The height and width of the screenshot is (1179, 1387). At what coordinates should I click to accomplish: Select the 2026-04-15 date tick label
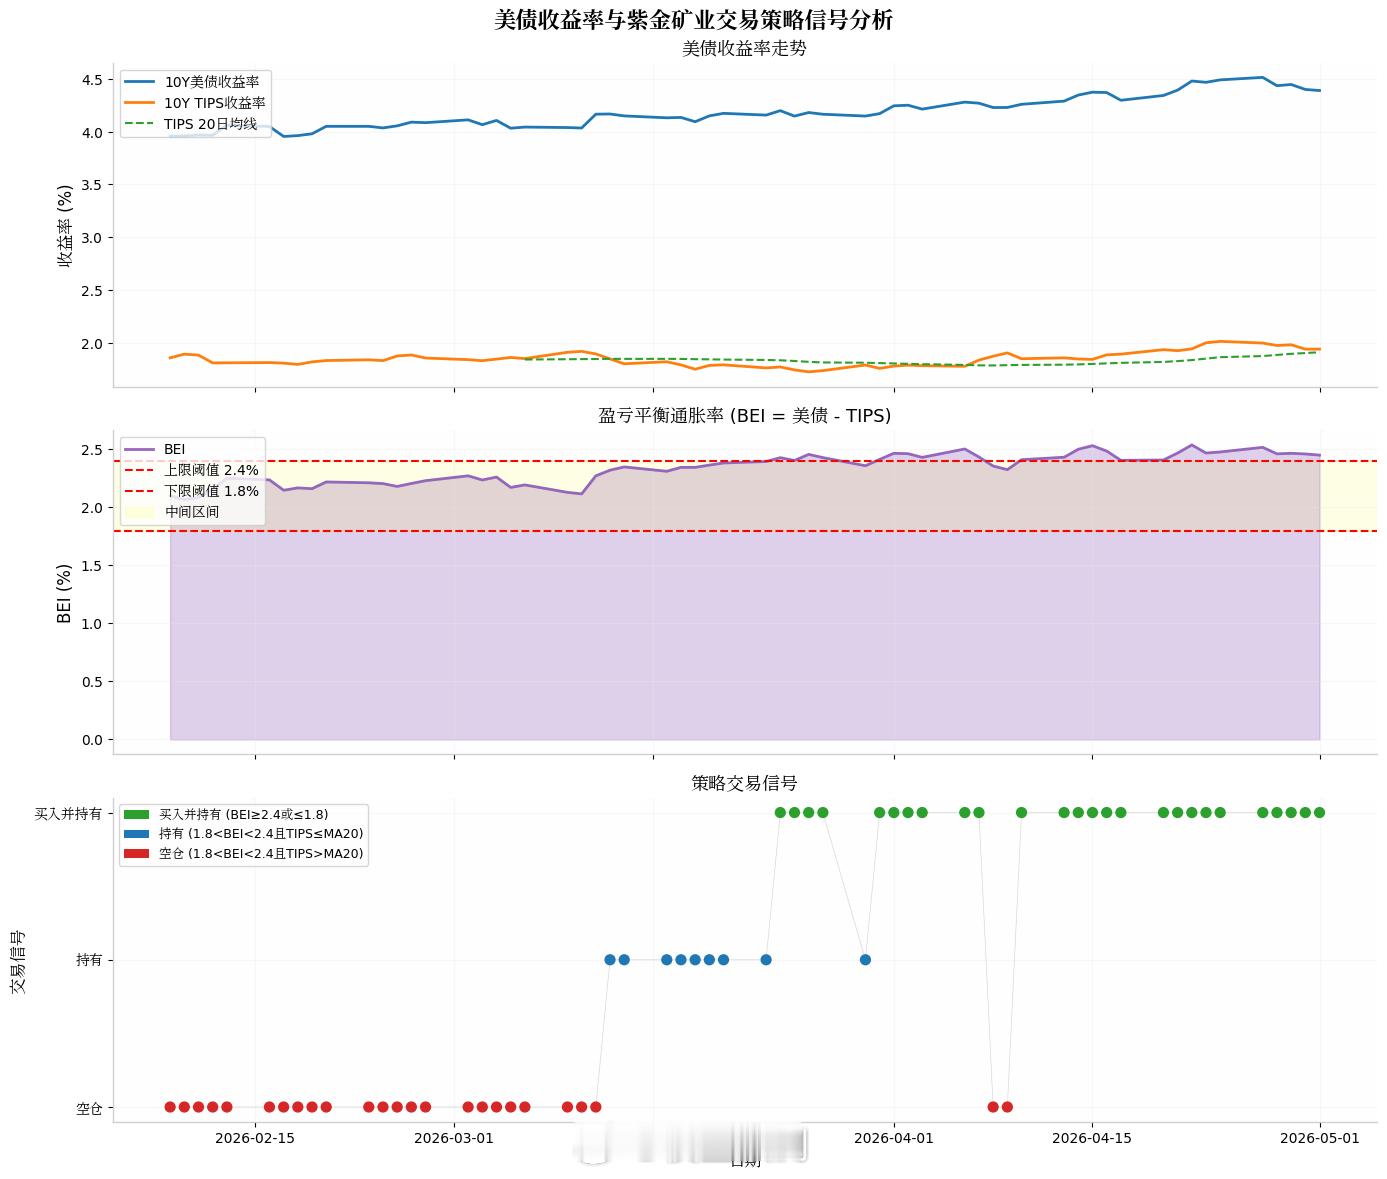[1092, 1138]
